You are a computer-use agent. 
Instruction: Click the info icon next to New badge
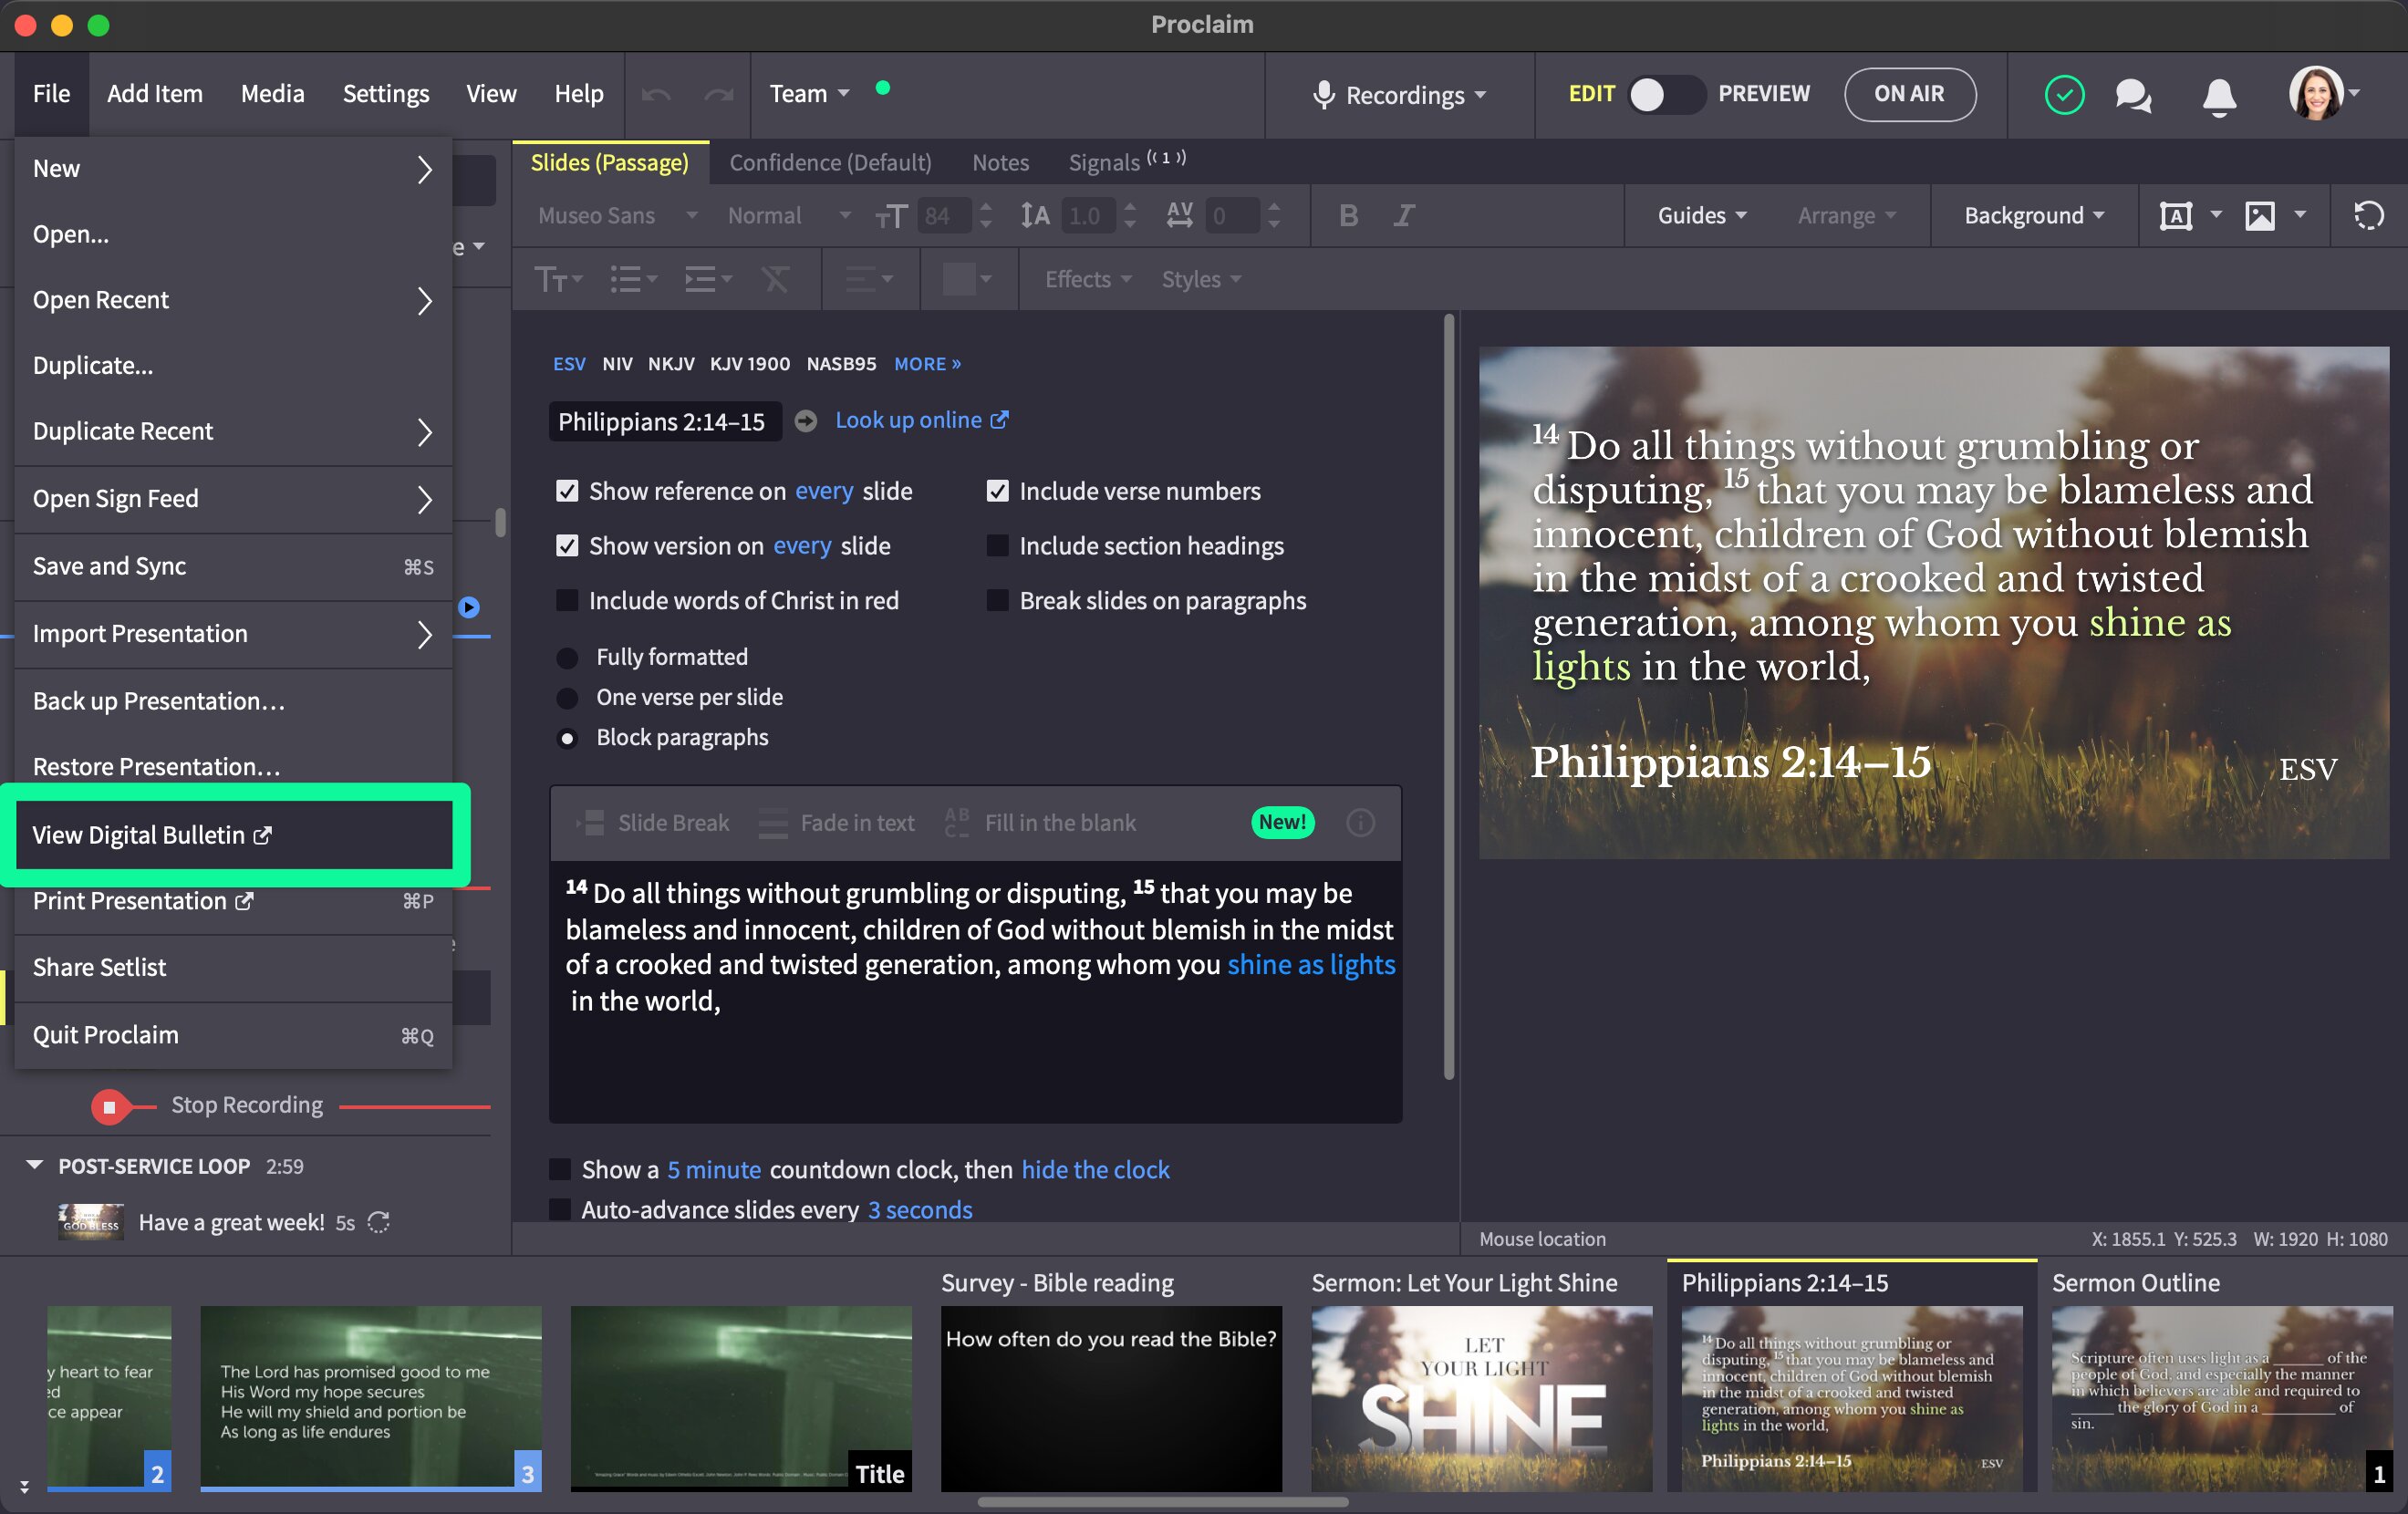1360,822
